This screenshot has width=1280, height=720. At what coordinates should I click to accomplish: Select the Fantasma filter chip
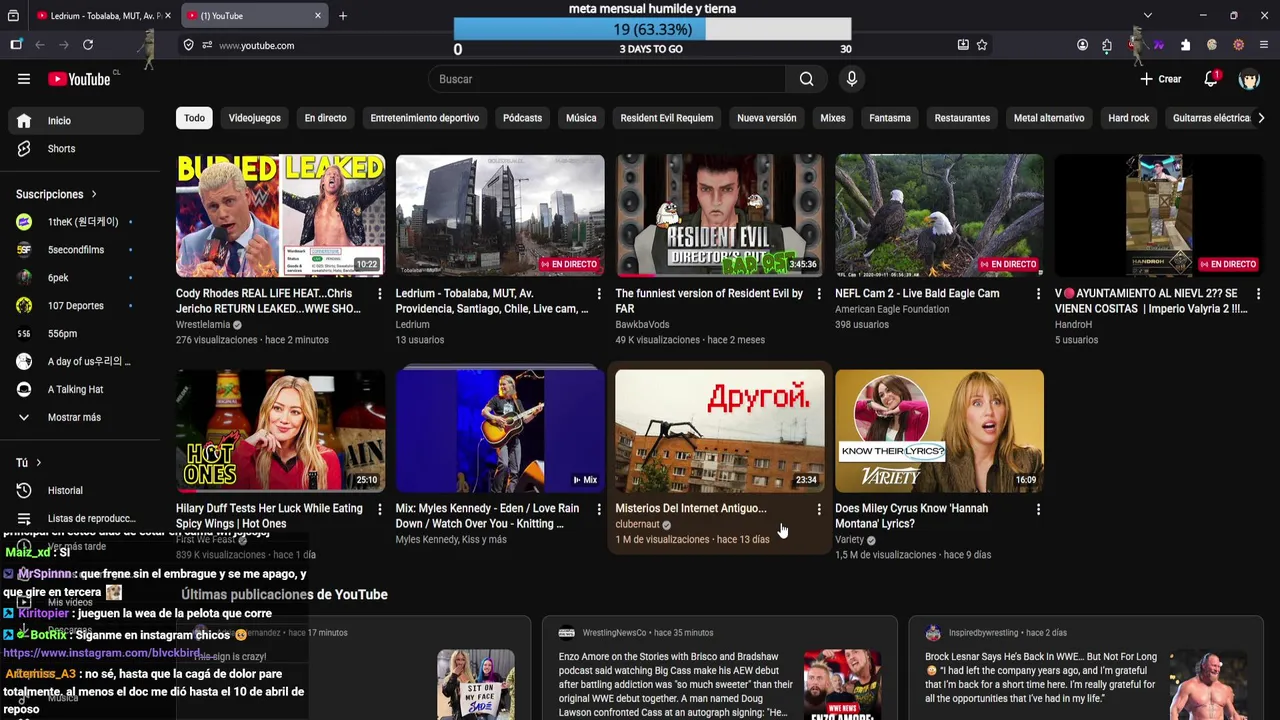[890, 118]
